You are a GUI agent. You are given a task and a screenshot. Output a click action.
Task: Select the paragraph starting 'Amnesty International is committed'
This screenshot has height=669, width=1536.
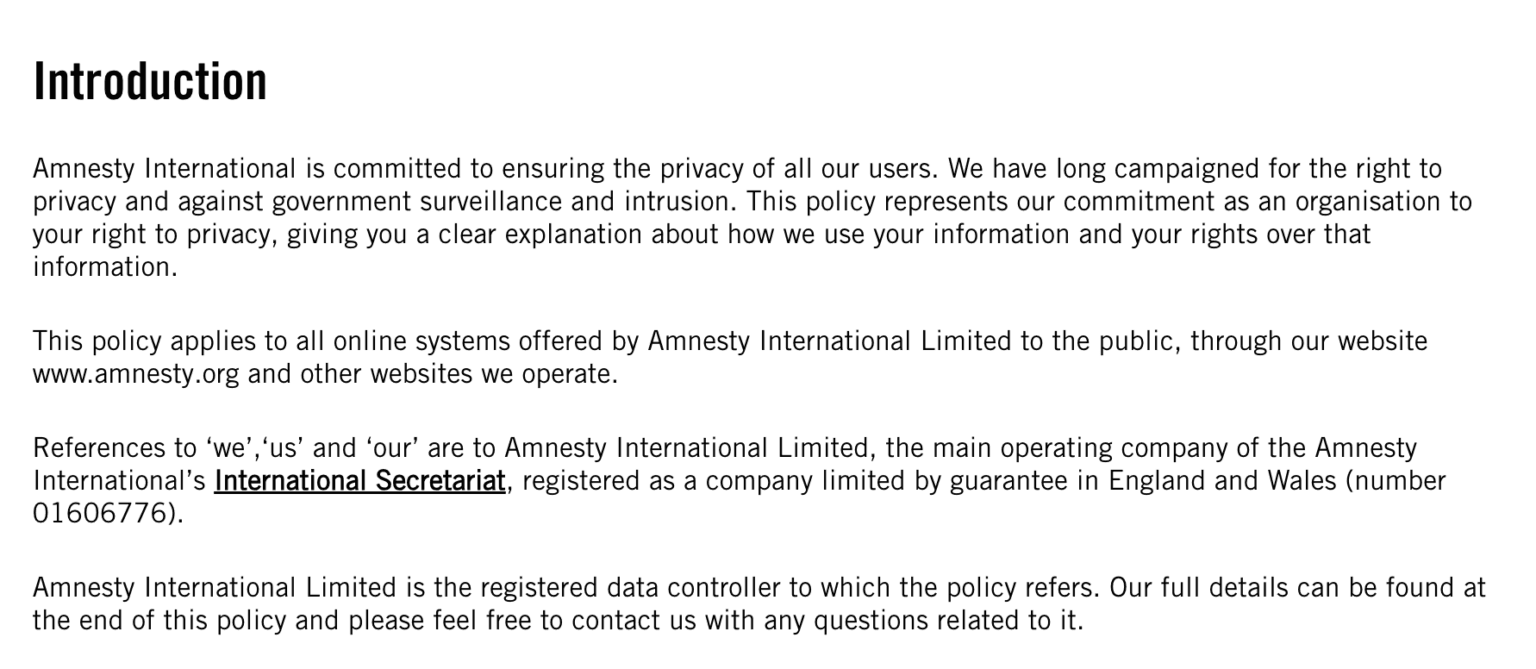click(x=752, y=217)
